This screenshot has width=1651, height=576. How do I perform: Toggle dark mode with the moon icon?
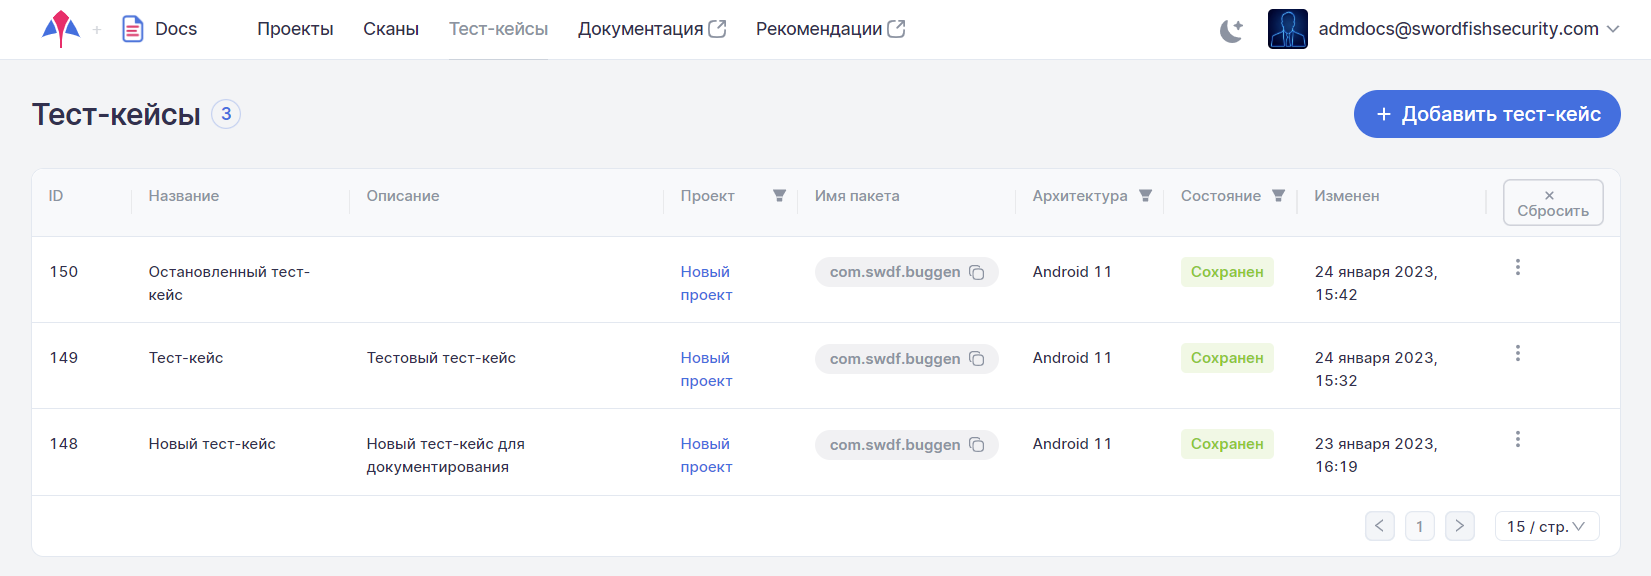tap(1231, 30)
